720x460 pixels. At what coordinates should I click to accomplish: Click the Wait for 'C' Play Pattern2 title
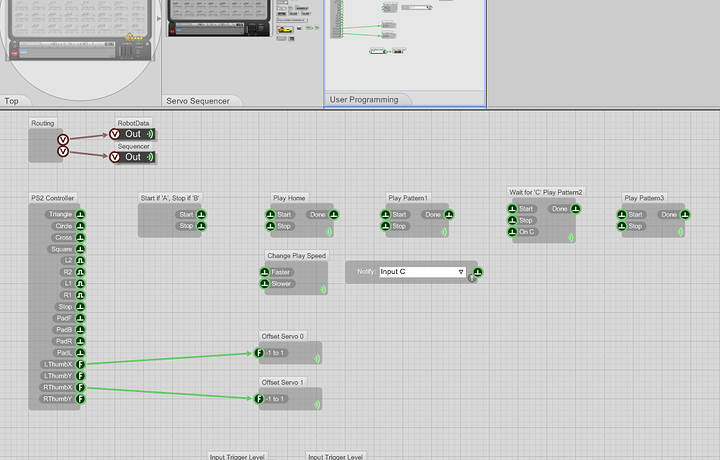[x=546, y=192]
